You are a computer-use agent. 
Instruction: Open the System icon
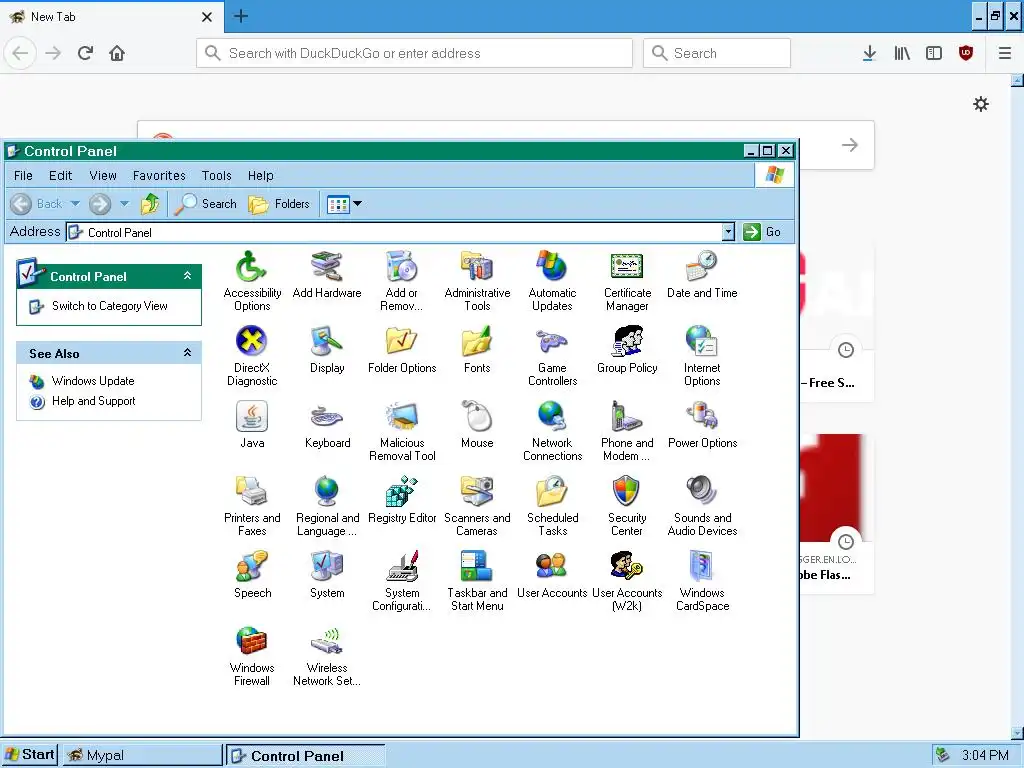click(x=327, y=566)
